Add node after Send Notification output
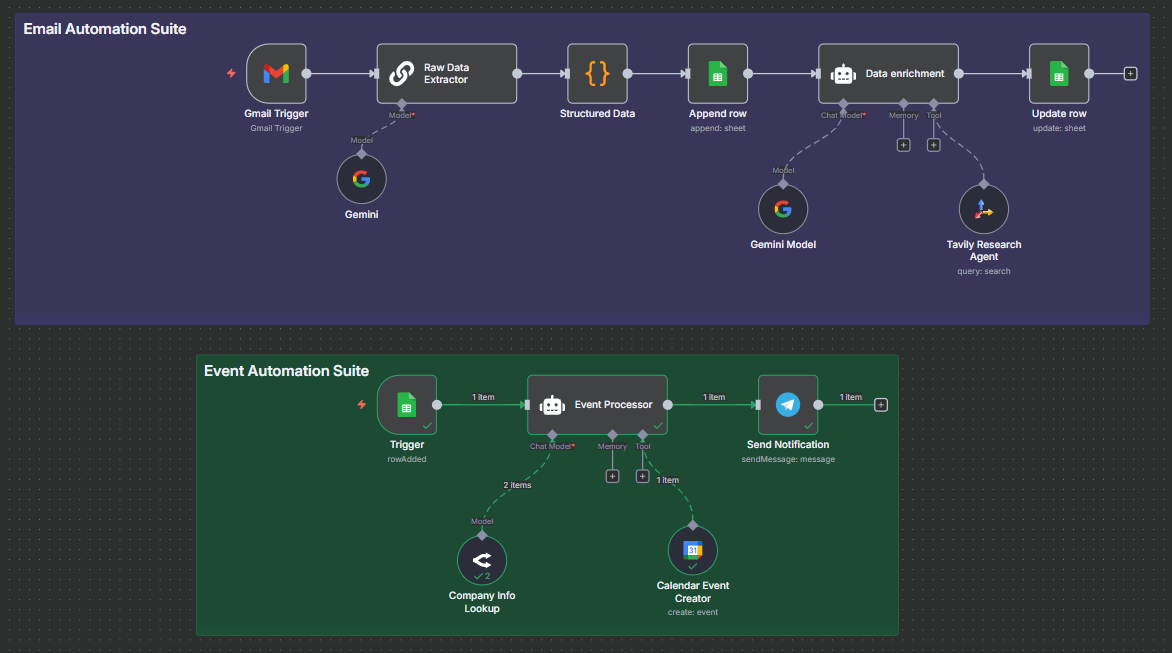The image size is (1172, 653). (880, 405)
